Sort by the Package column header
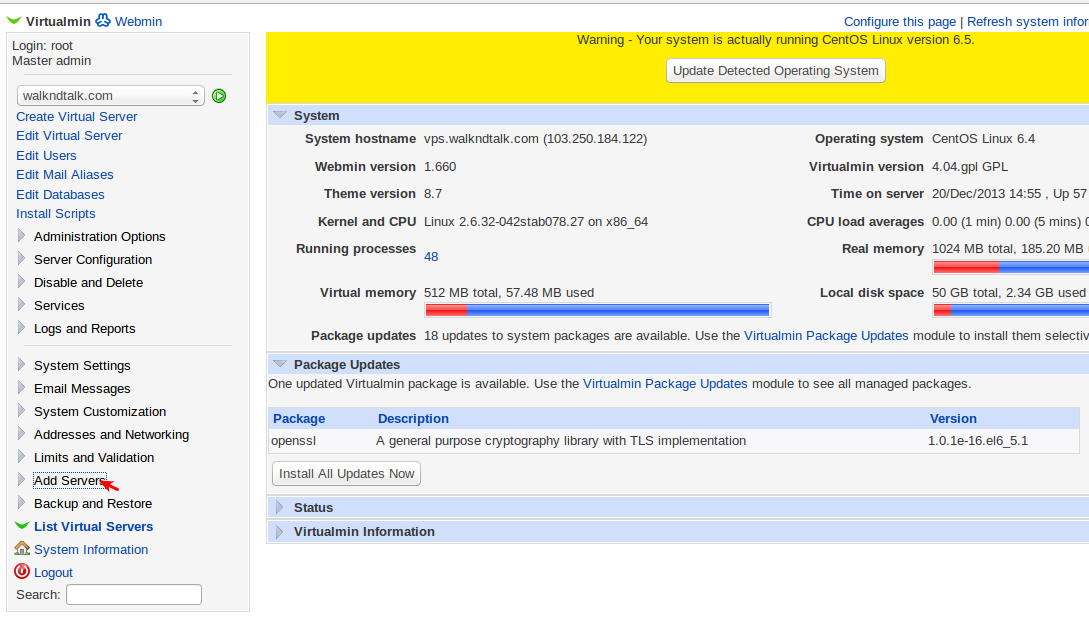The width and height of the screenshot is (1089, 621). coord(299,418)
